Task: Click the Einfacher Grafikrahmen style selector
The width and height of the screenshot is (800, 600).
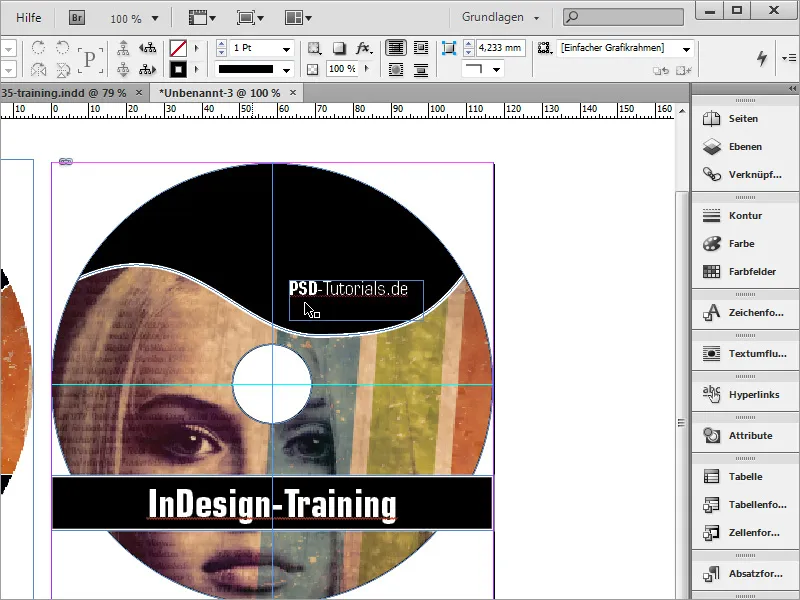Action: (620, 48)
